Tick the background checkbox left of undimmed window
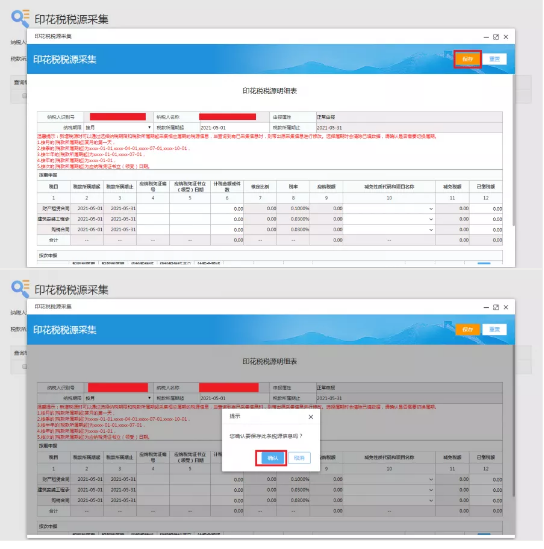The height and width of the screenshot is (549, 544). [24, 96]
